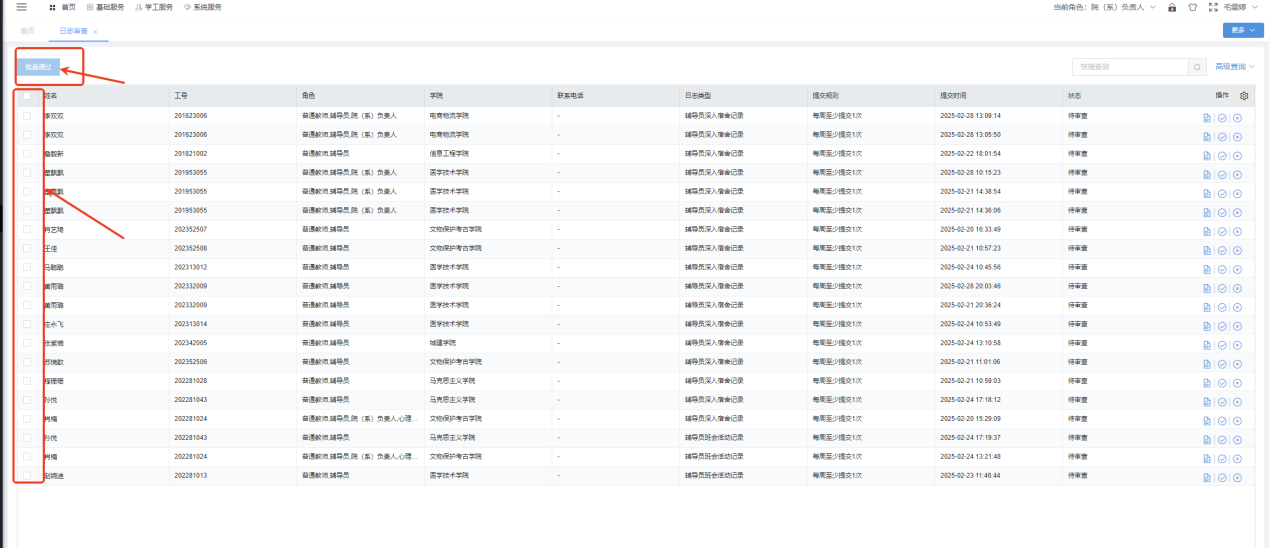Tick checkbox for employee 202352507 row
The width and height of the screenshot is (1269, 548).
[x=27, y=230]
